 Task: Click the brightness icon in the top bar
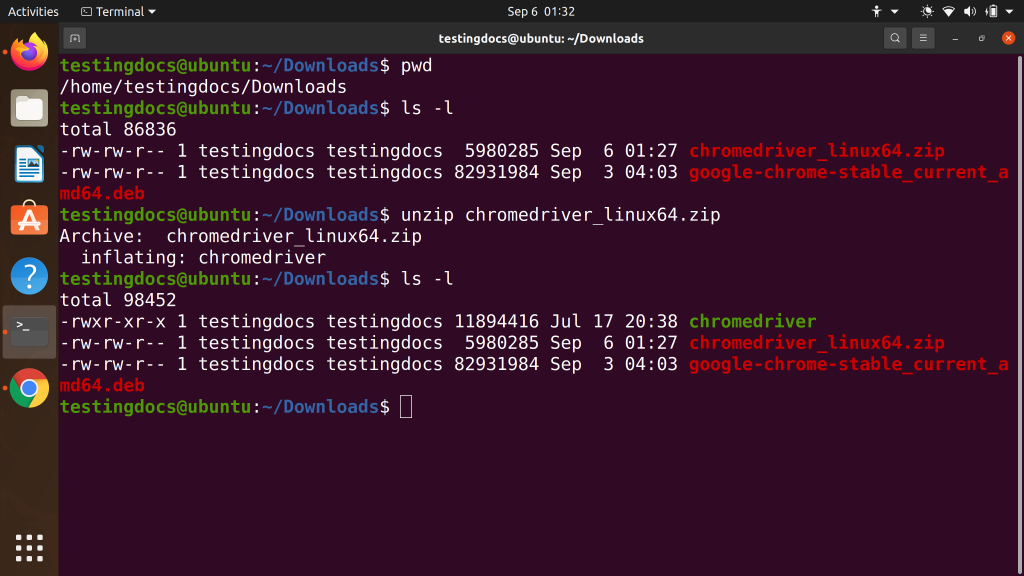coord(927,11)
